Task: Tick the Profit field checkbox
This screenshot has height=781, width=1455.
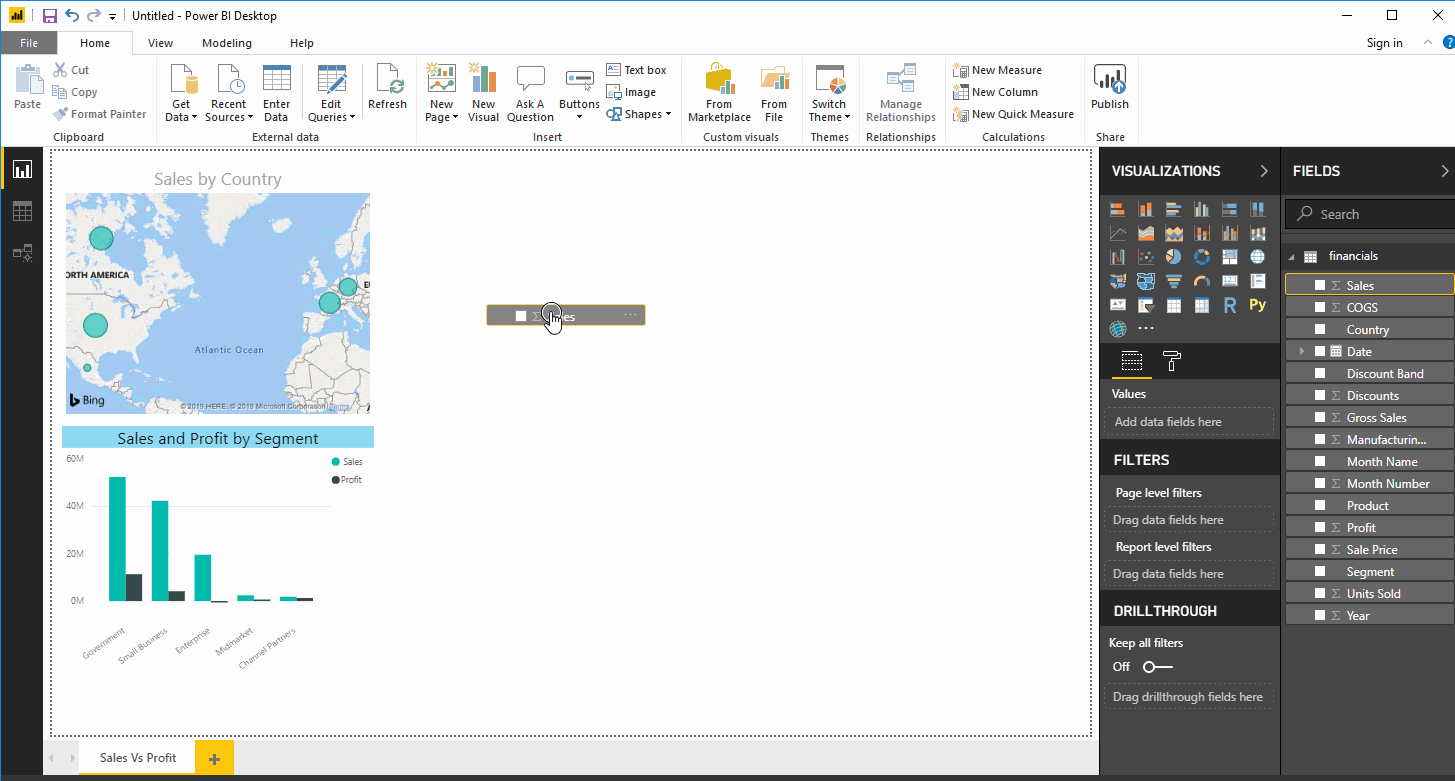Action: [1320, 528]
